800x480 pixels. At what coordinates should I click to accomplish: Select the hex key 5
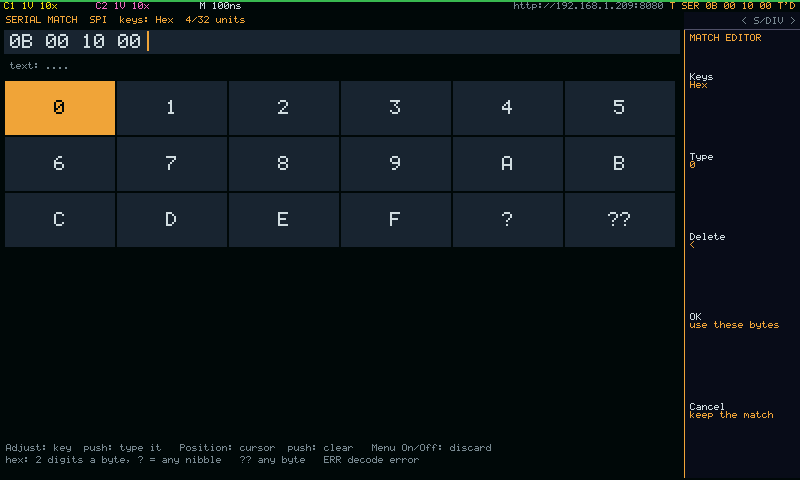point(620,108)
